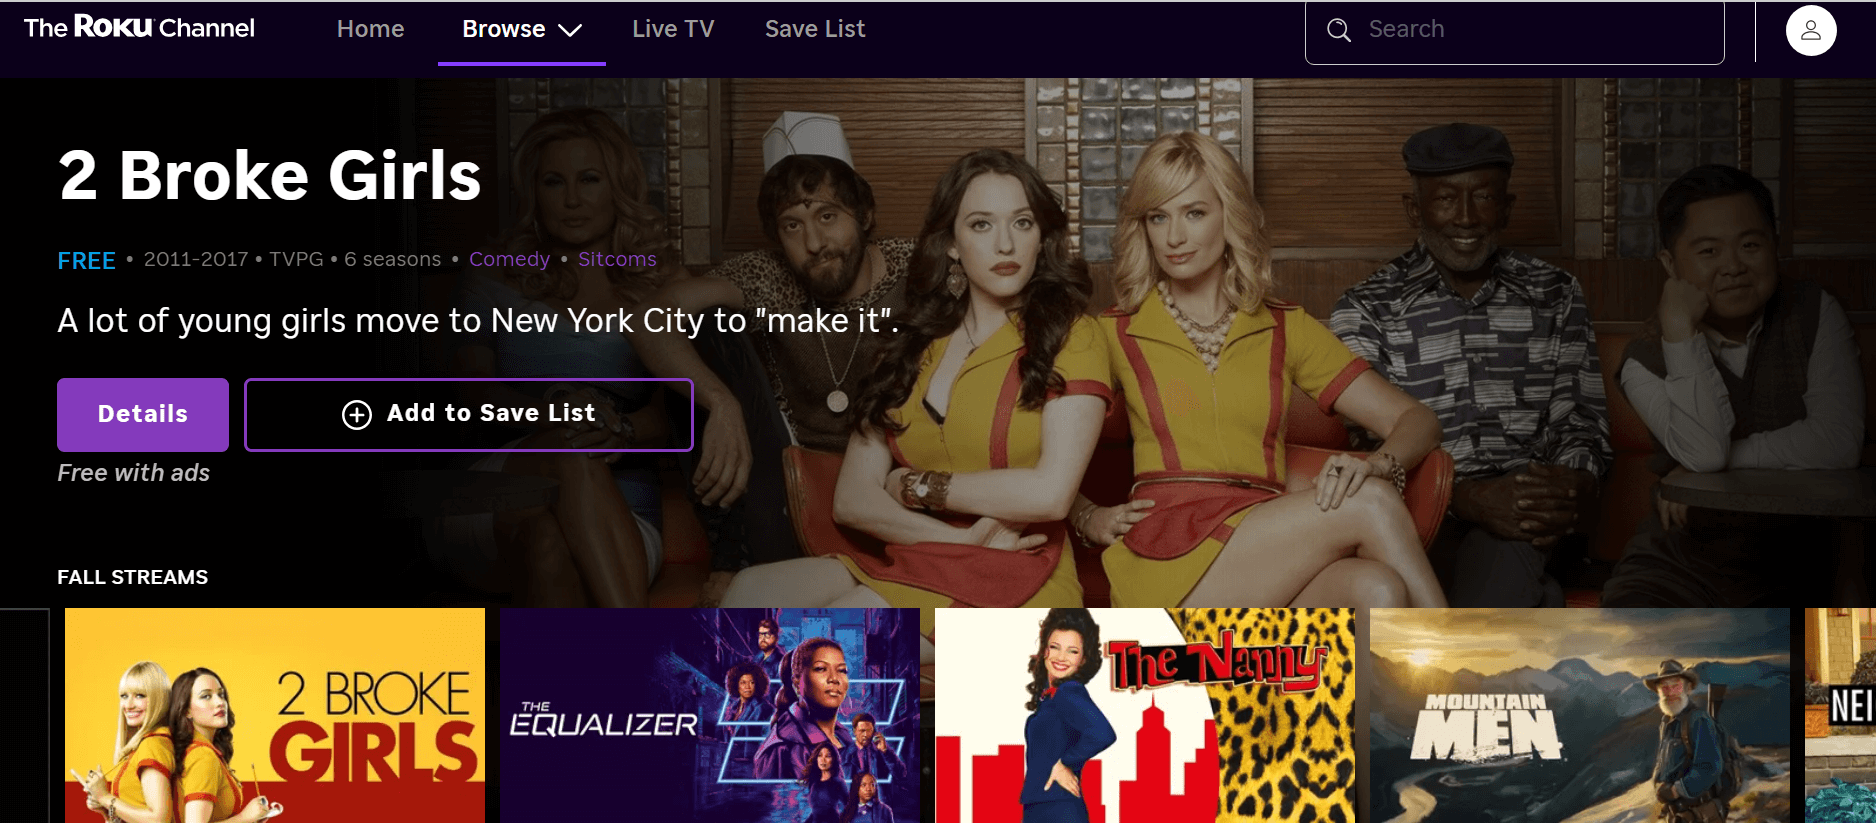This screenshot has width=1876, height=823.
Task: Open the Save List page
Action: 815,29
